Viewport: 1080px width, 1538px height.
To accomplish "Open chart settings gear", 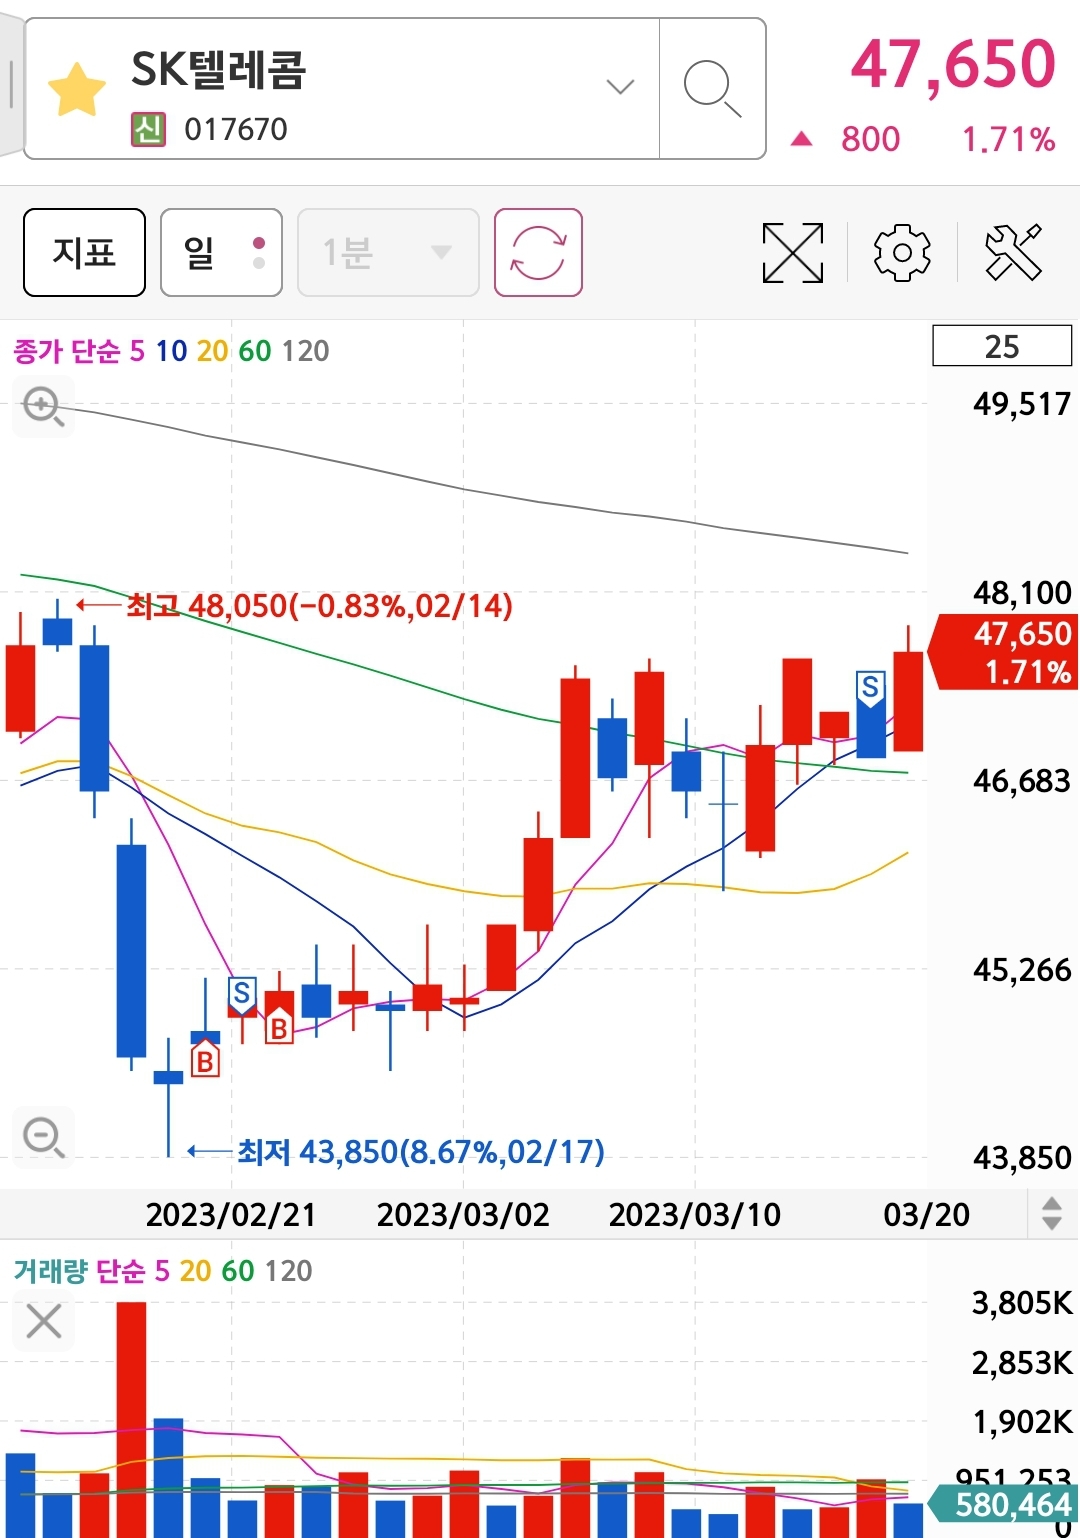I will coord(902,252).
